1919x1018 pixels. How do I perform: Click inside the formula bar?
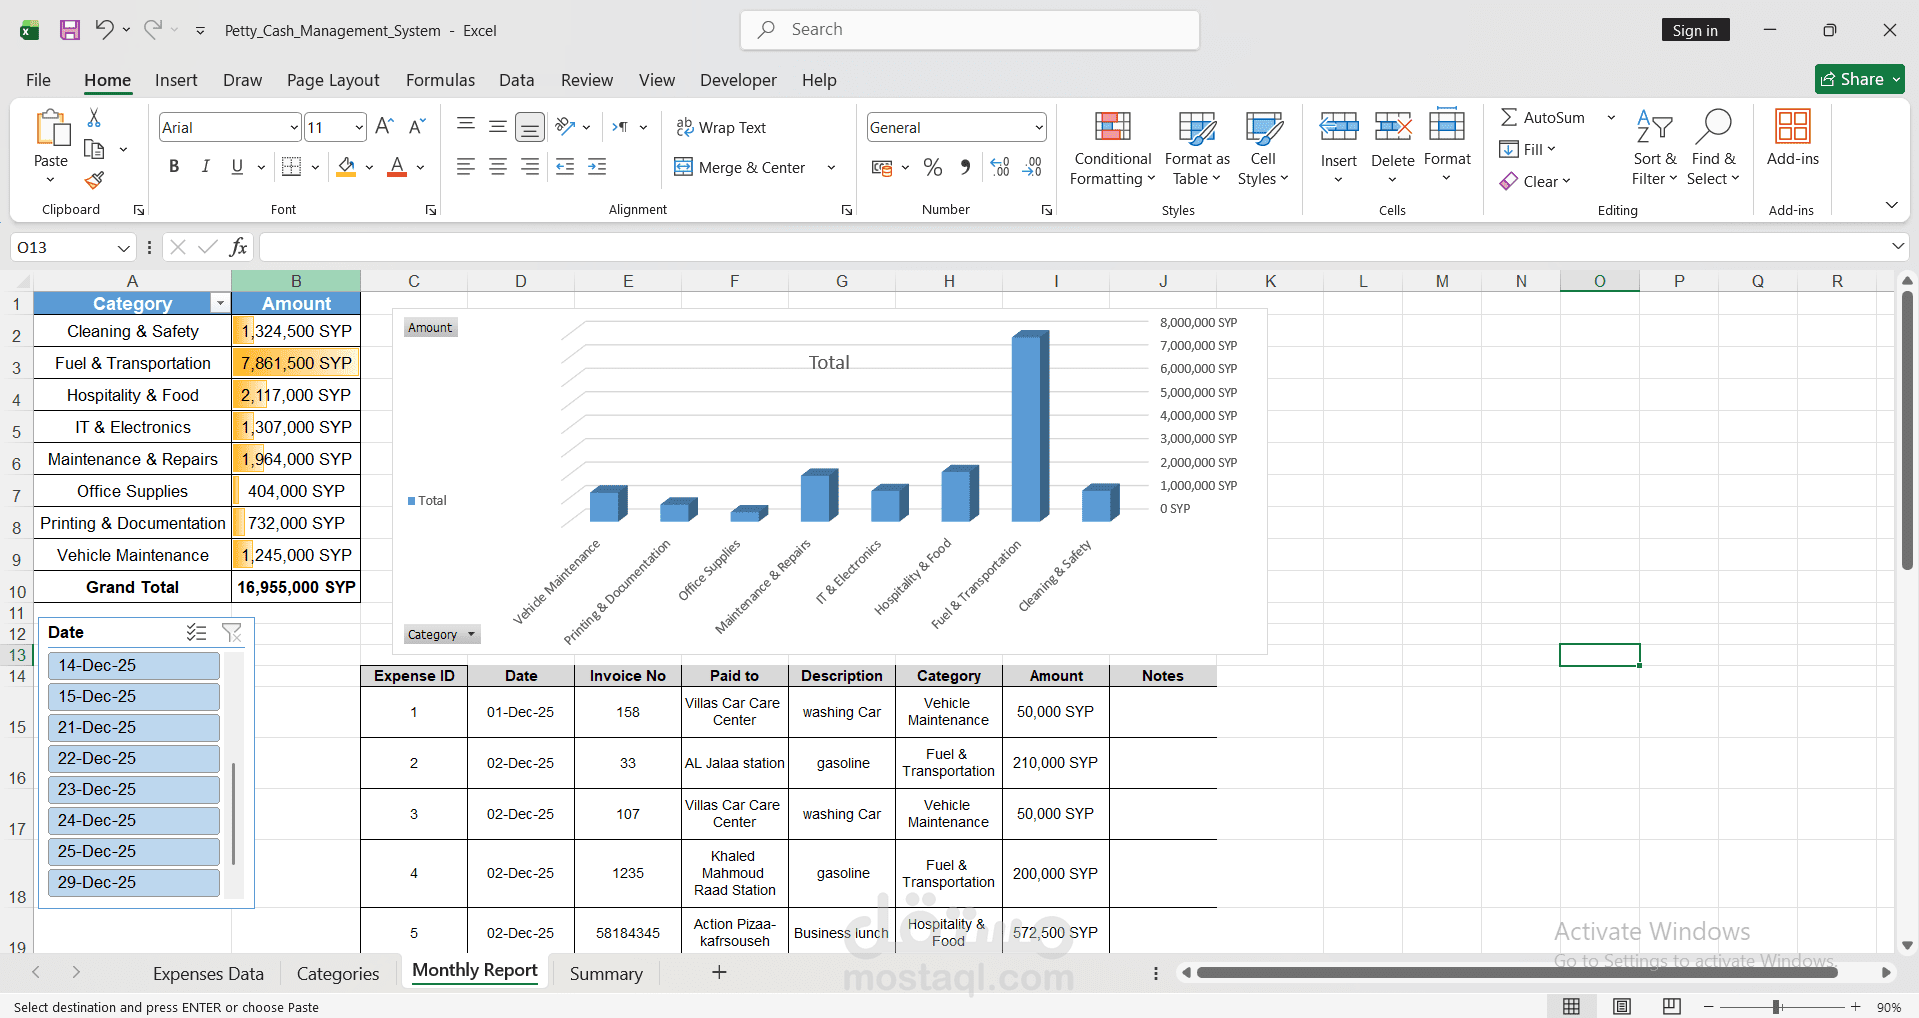700,247
